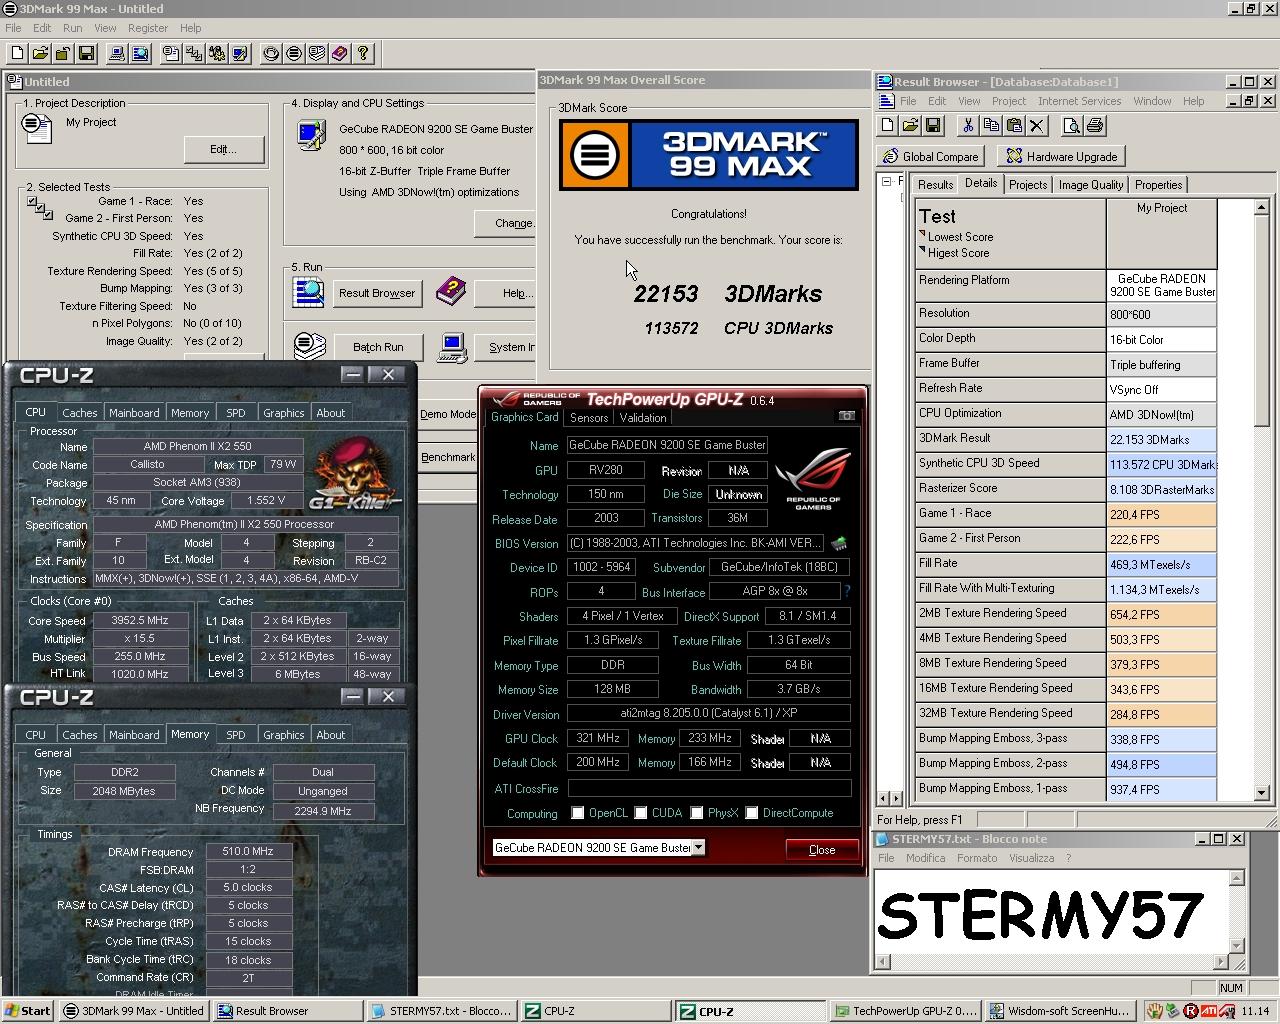Click the Print Preview icon in Result Browser
The width and height of the screenshot is (1280, 1024).
(x=1071, y=125)
